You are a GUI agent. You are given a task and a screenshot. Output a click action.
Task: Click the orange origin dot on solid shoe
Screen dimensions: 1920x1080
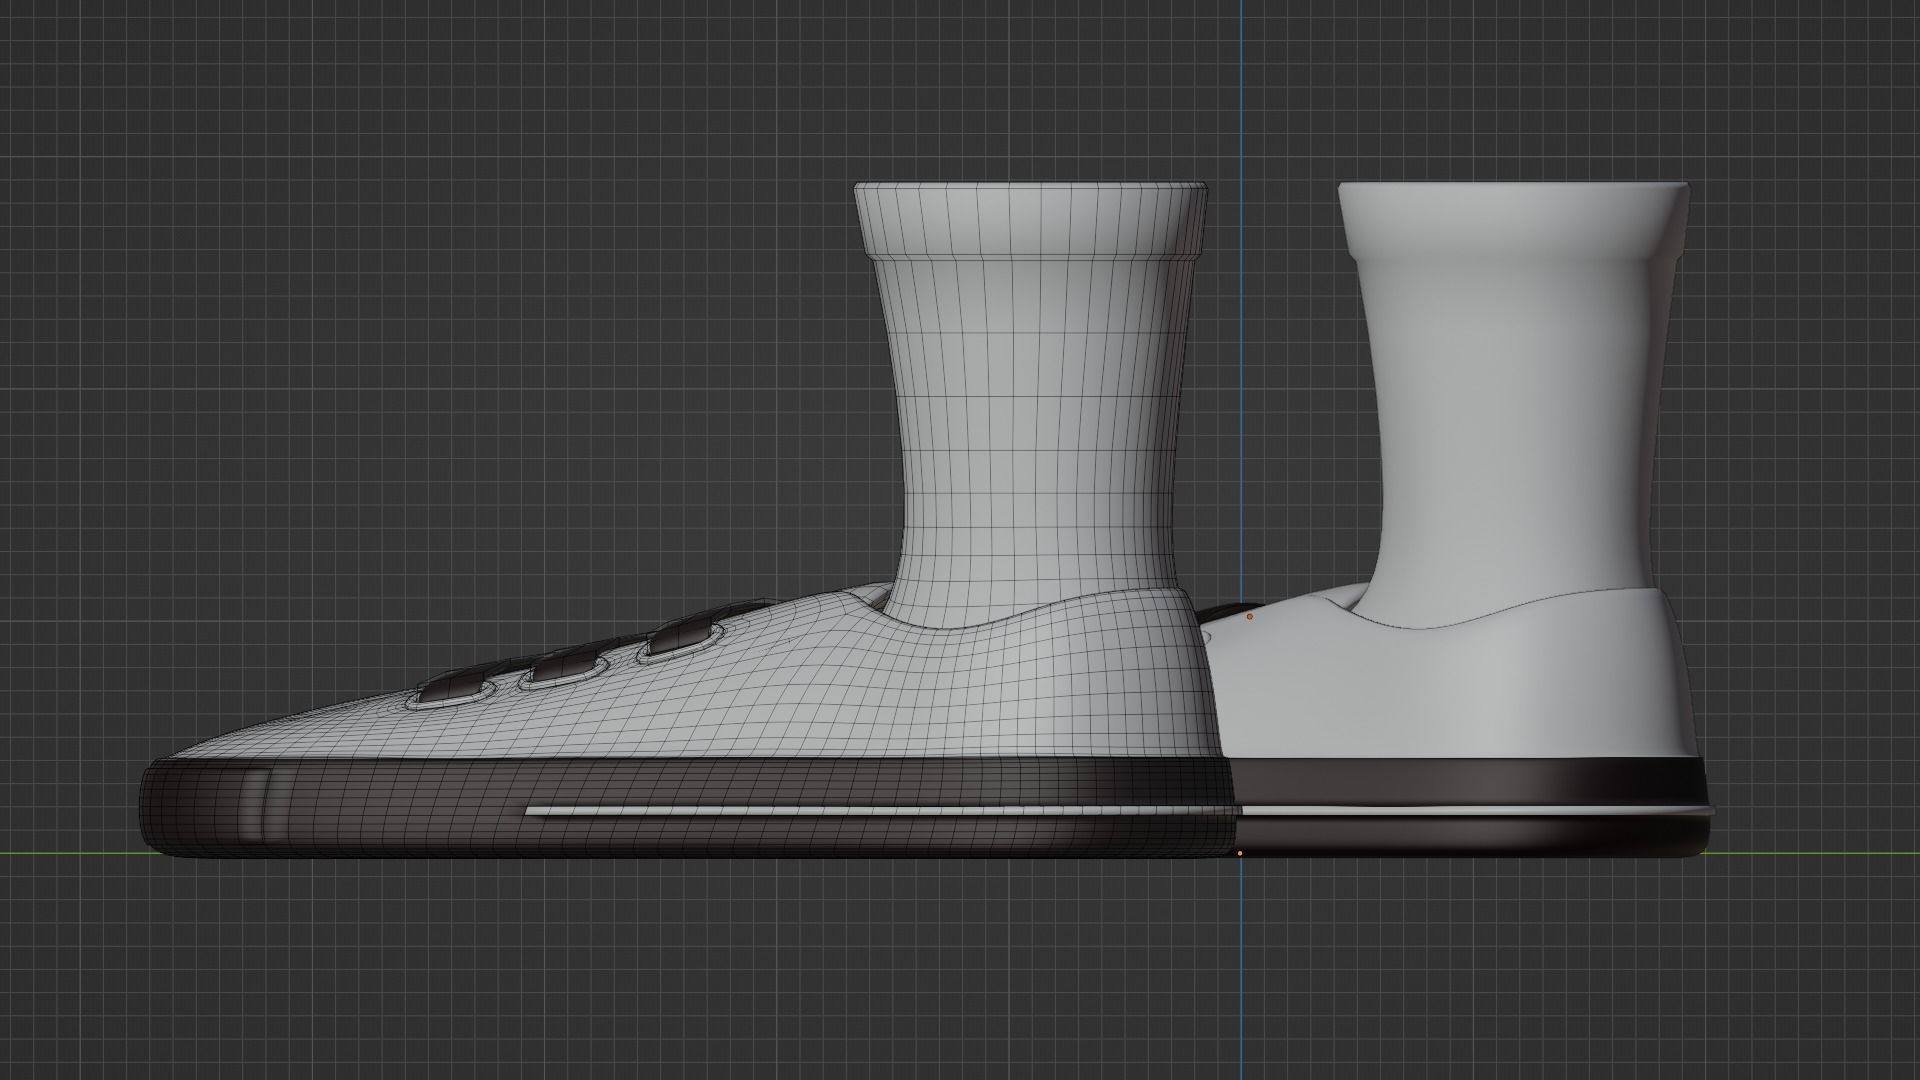[1249, 617]
